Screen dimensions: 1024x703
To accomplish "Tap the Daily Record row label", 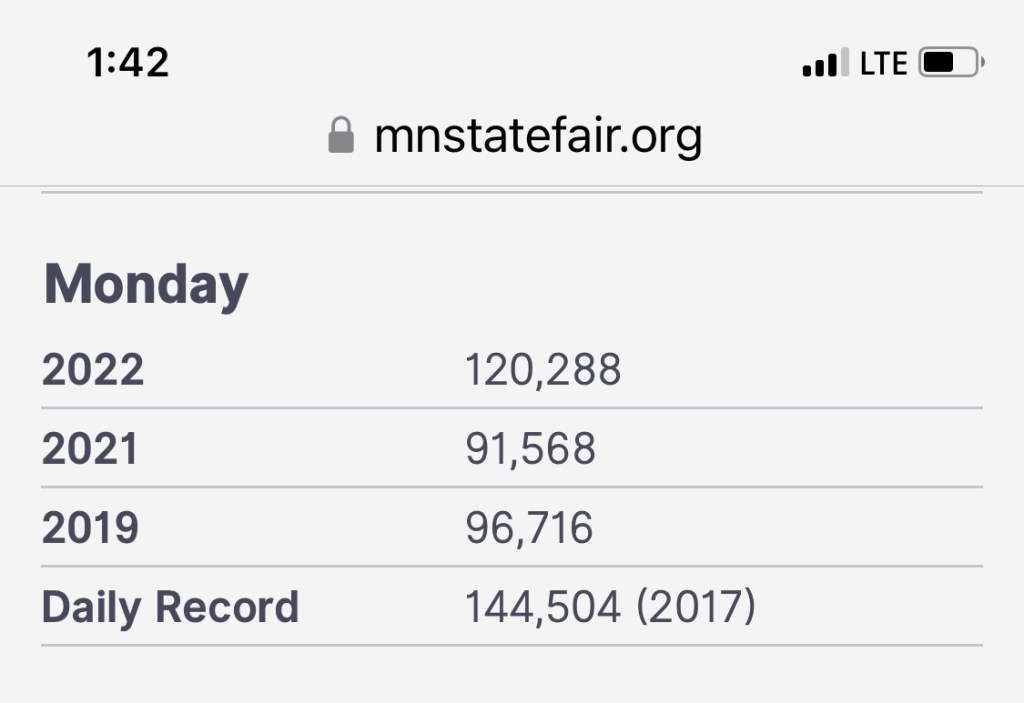I will coord(170,607).
